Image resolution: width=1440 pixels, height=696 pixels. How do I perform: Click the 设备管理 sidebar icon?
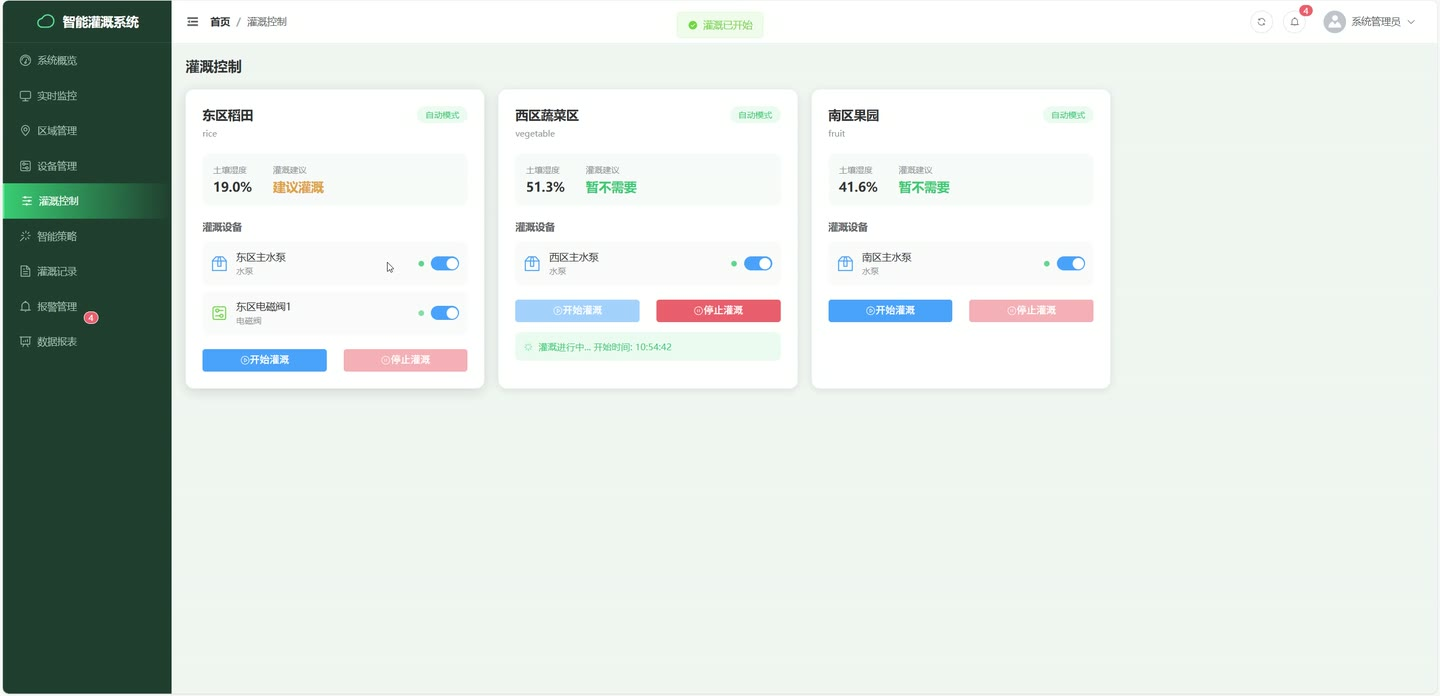26,166
